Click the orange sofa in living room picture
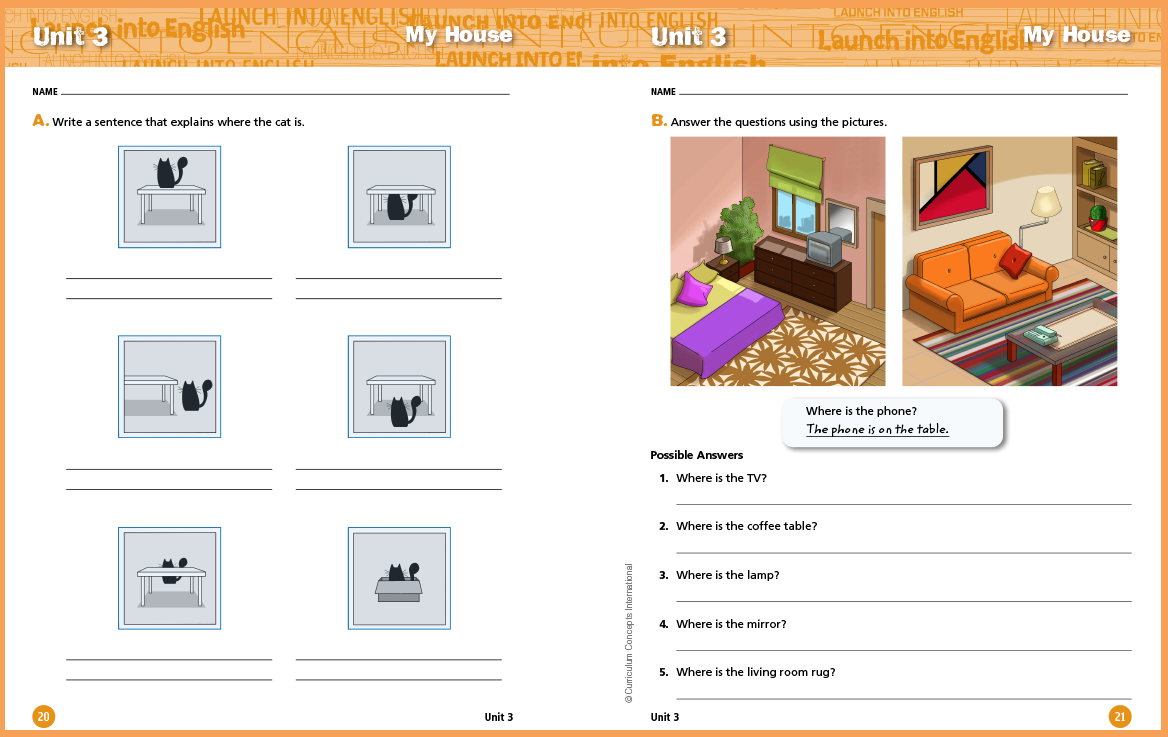Screen dimensions: 1168x737 (980, 283)
